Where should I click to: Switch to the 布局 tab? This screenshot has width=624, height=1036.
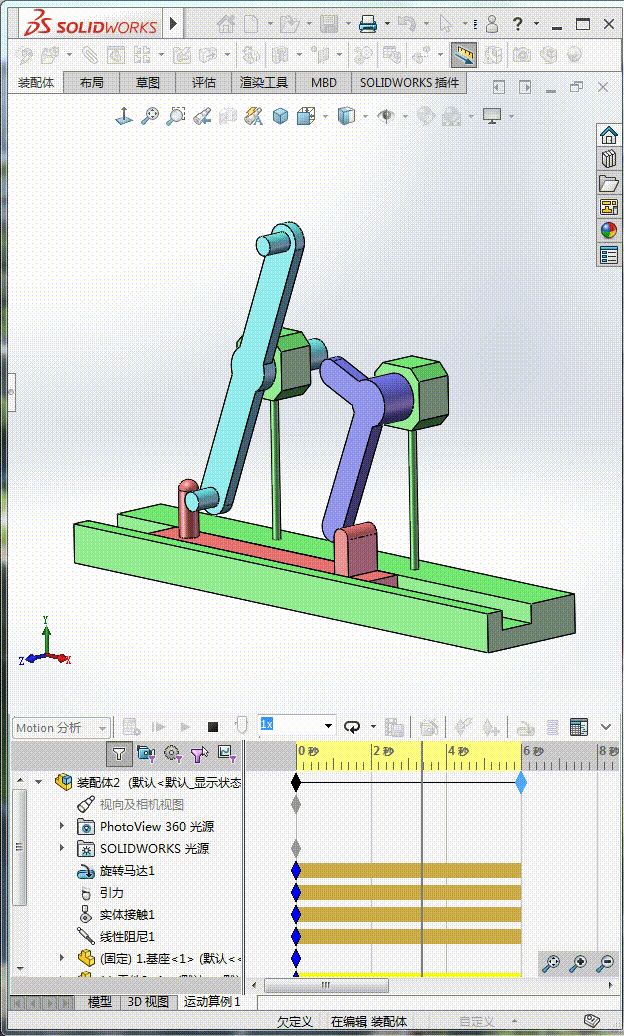click(91, 83)
